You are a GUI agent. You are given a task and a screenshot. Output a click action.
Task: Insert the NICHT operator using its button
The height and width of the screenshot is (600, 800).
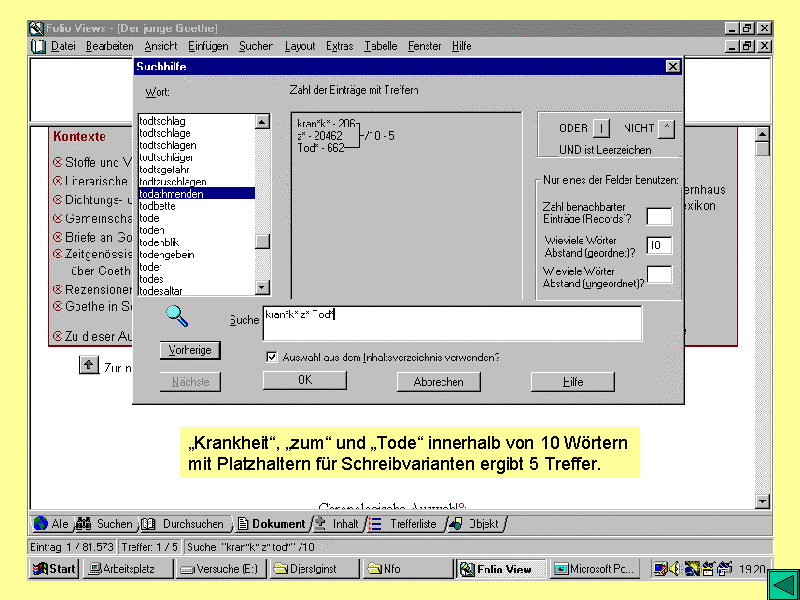pos(667,128)
